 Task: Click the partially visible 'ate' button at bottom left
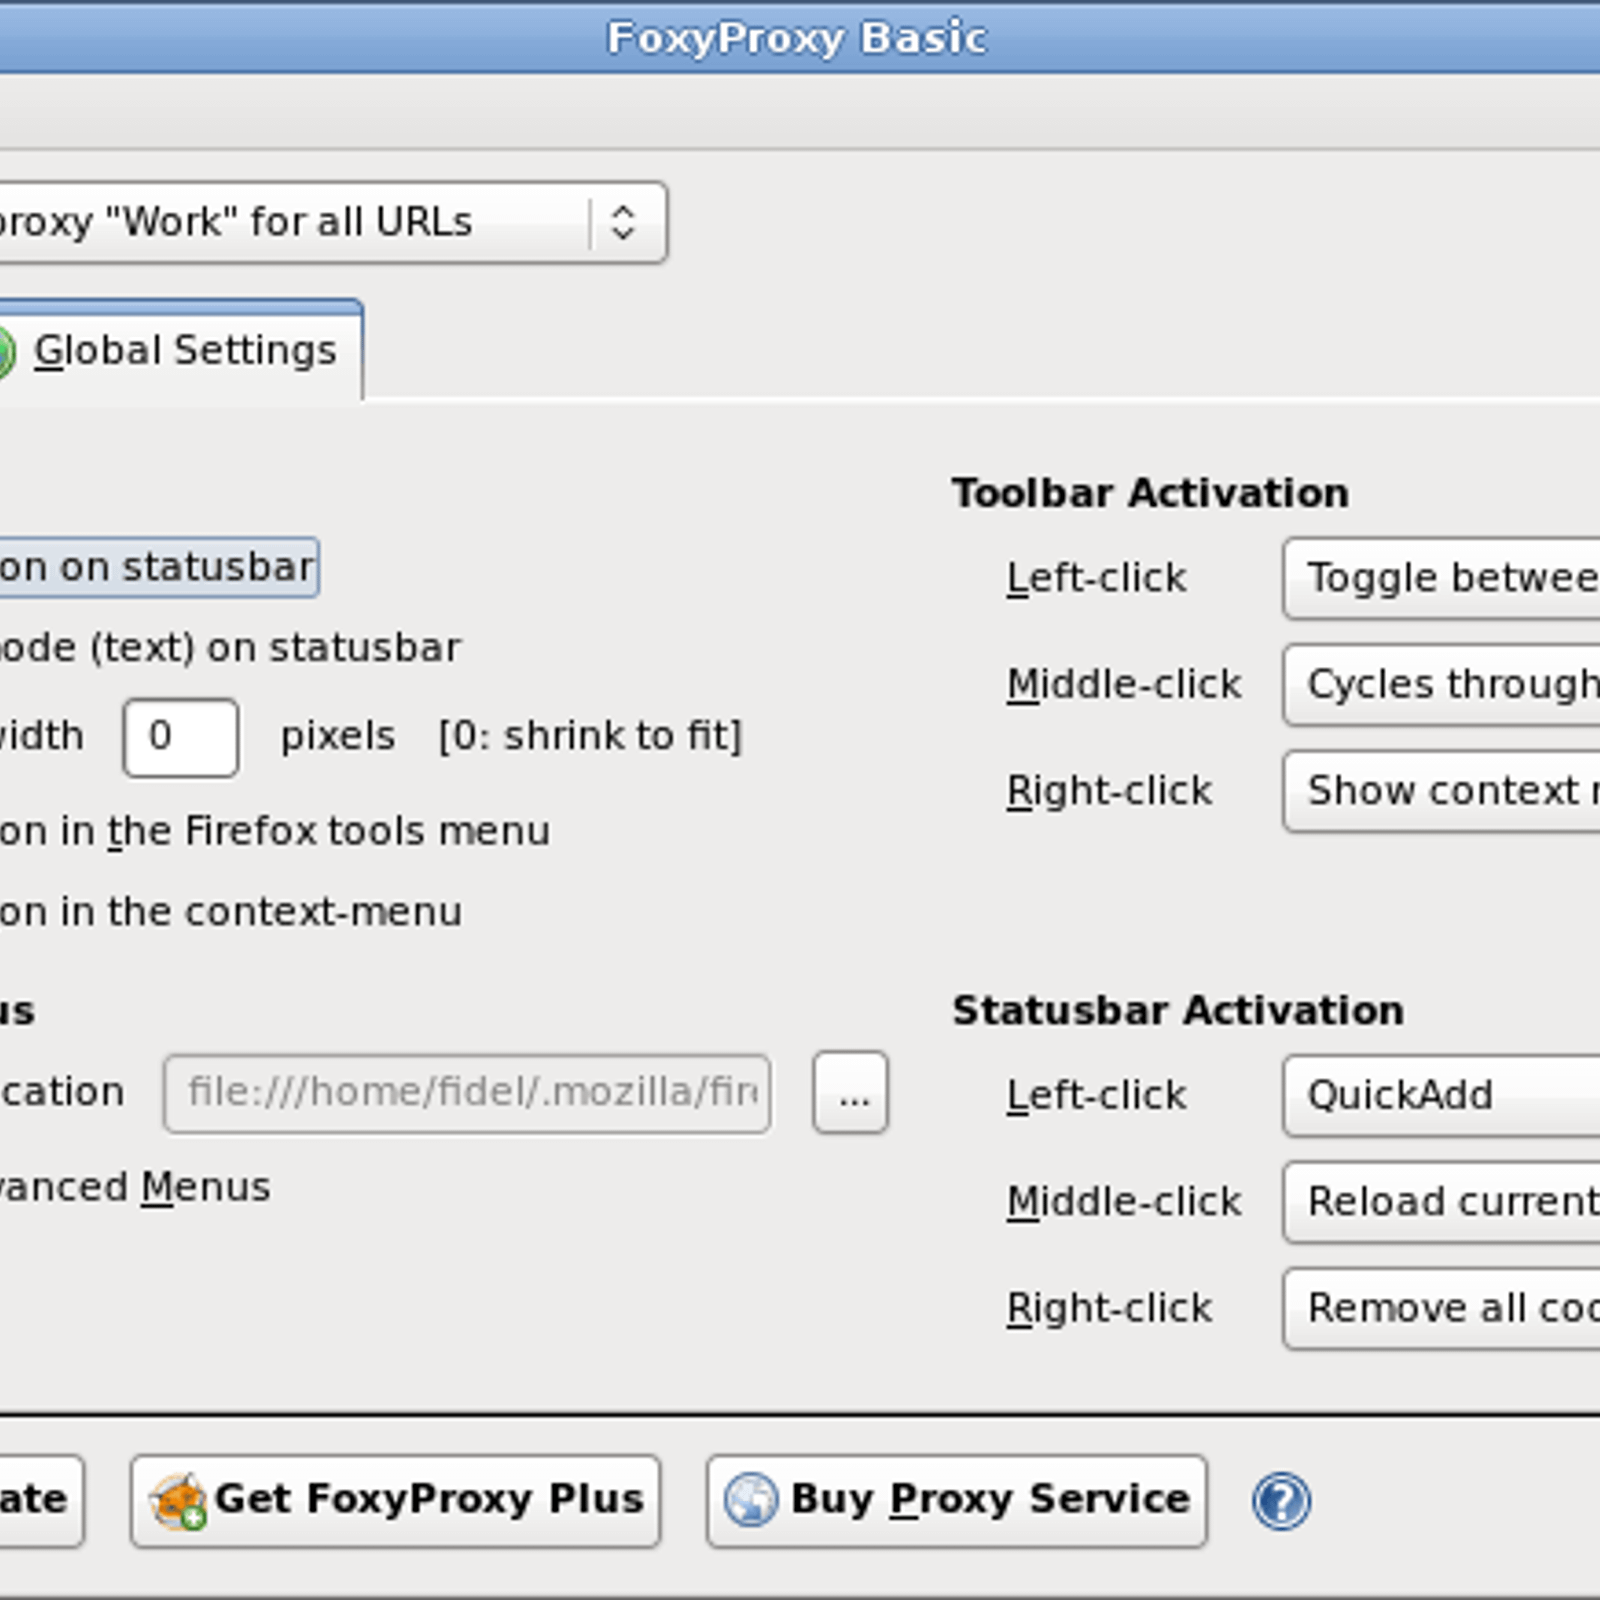[40, 1501]
